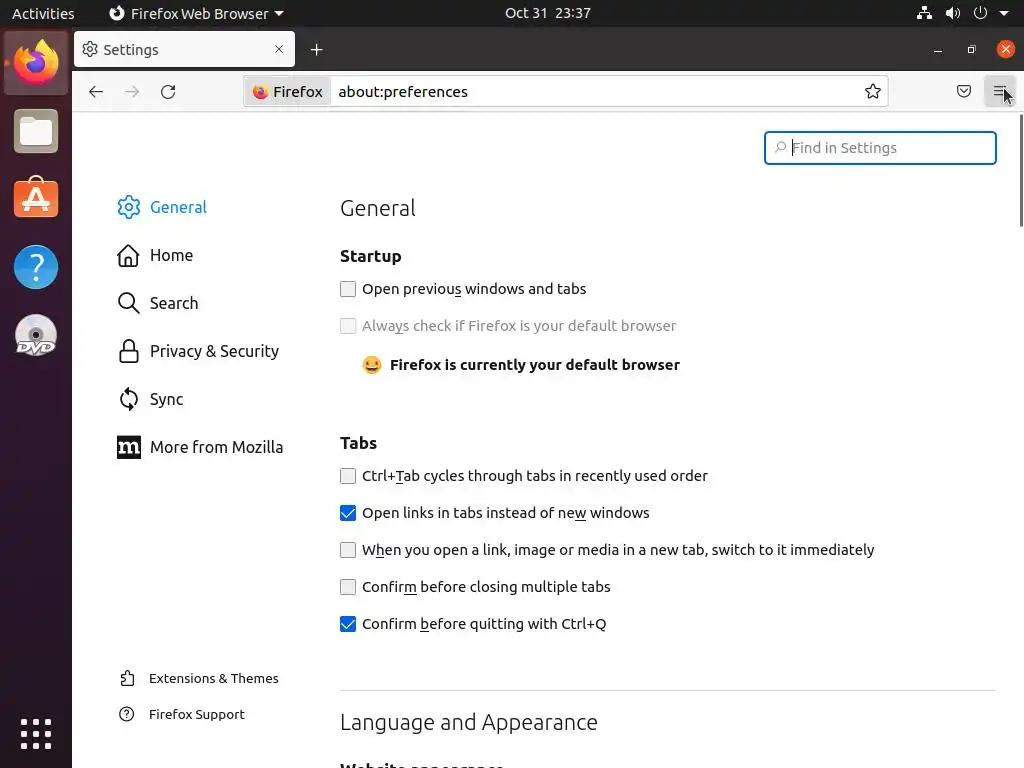This screenshot has width=1024, height=768.
Task: Open Firefox Support link text
Action: tap(197, 714)
